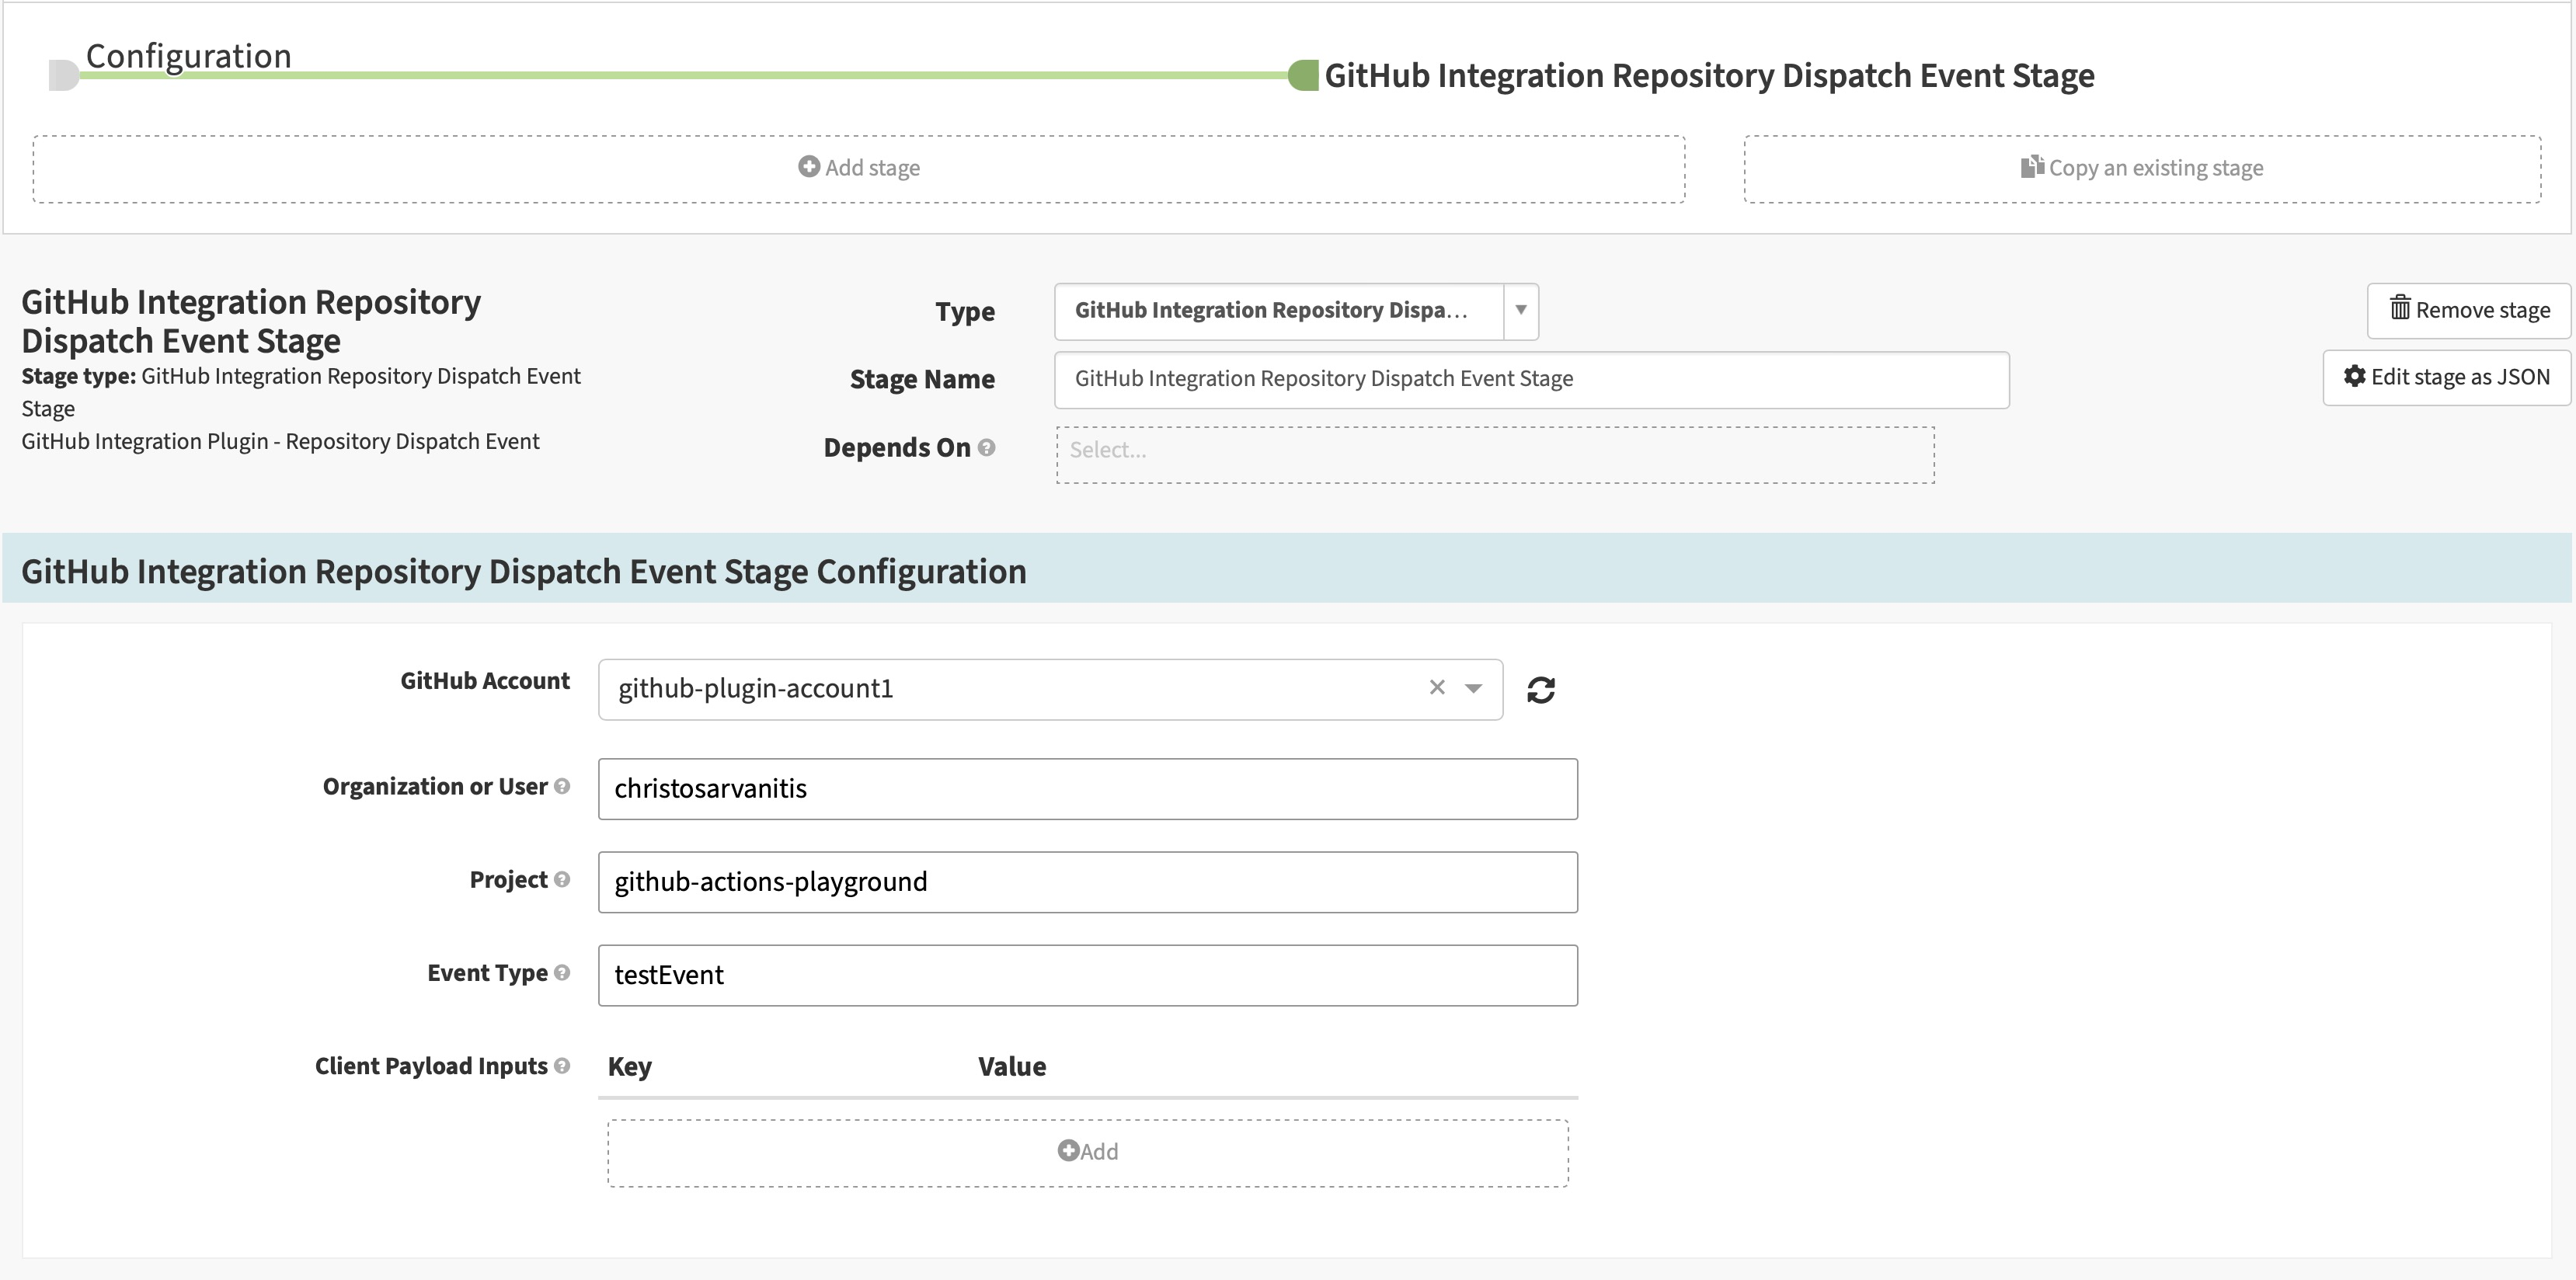This screenshot has width=2576, height=1280.
Task: Click help icon for Client Payload Inputs
Action: pos(562,1066)
